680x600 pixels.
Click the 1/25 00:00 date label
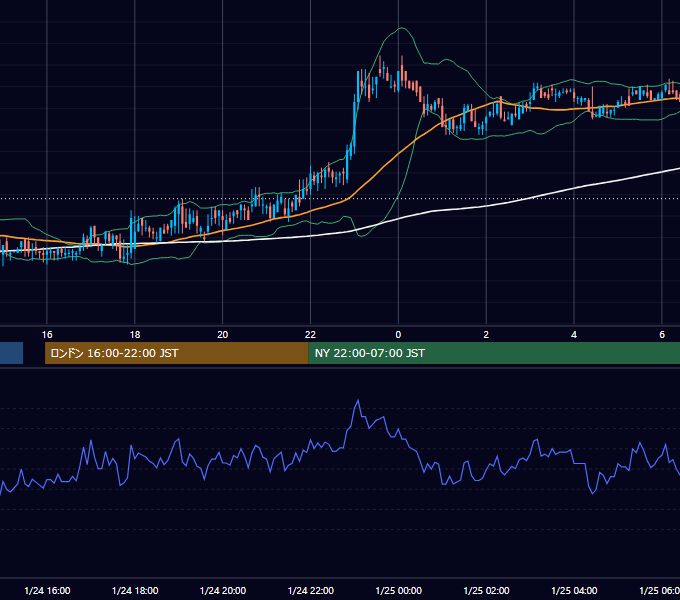coord(399,590)
